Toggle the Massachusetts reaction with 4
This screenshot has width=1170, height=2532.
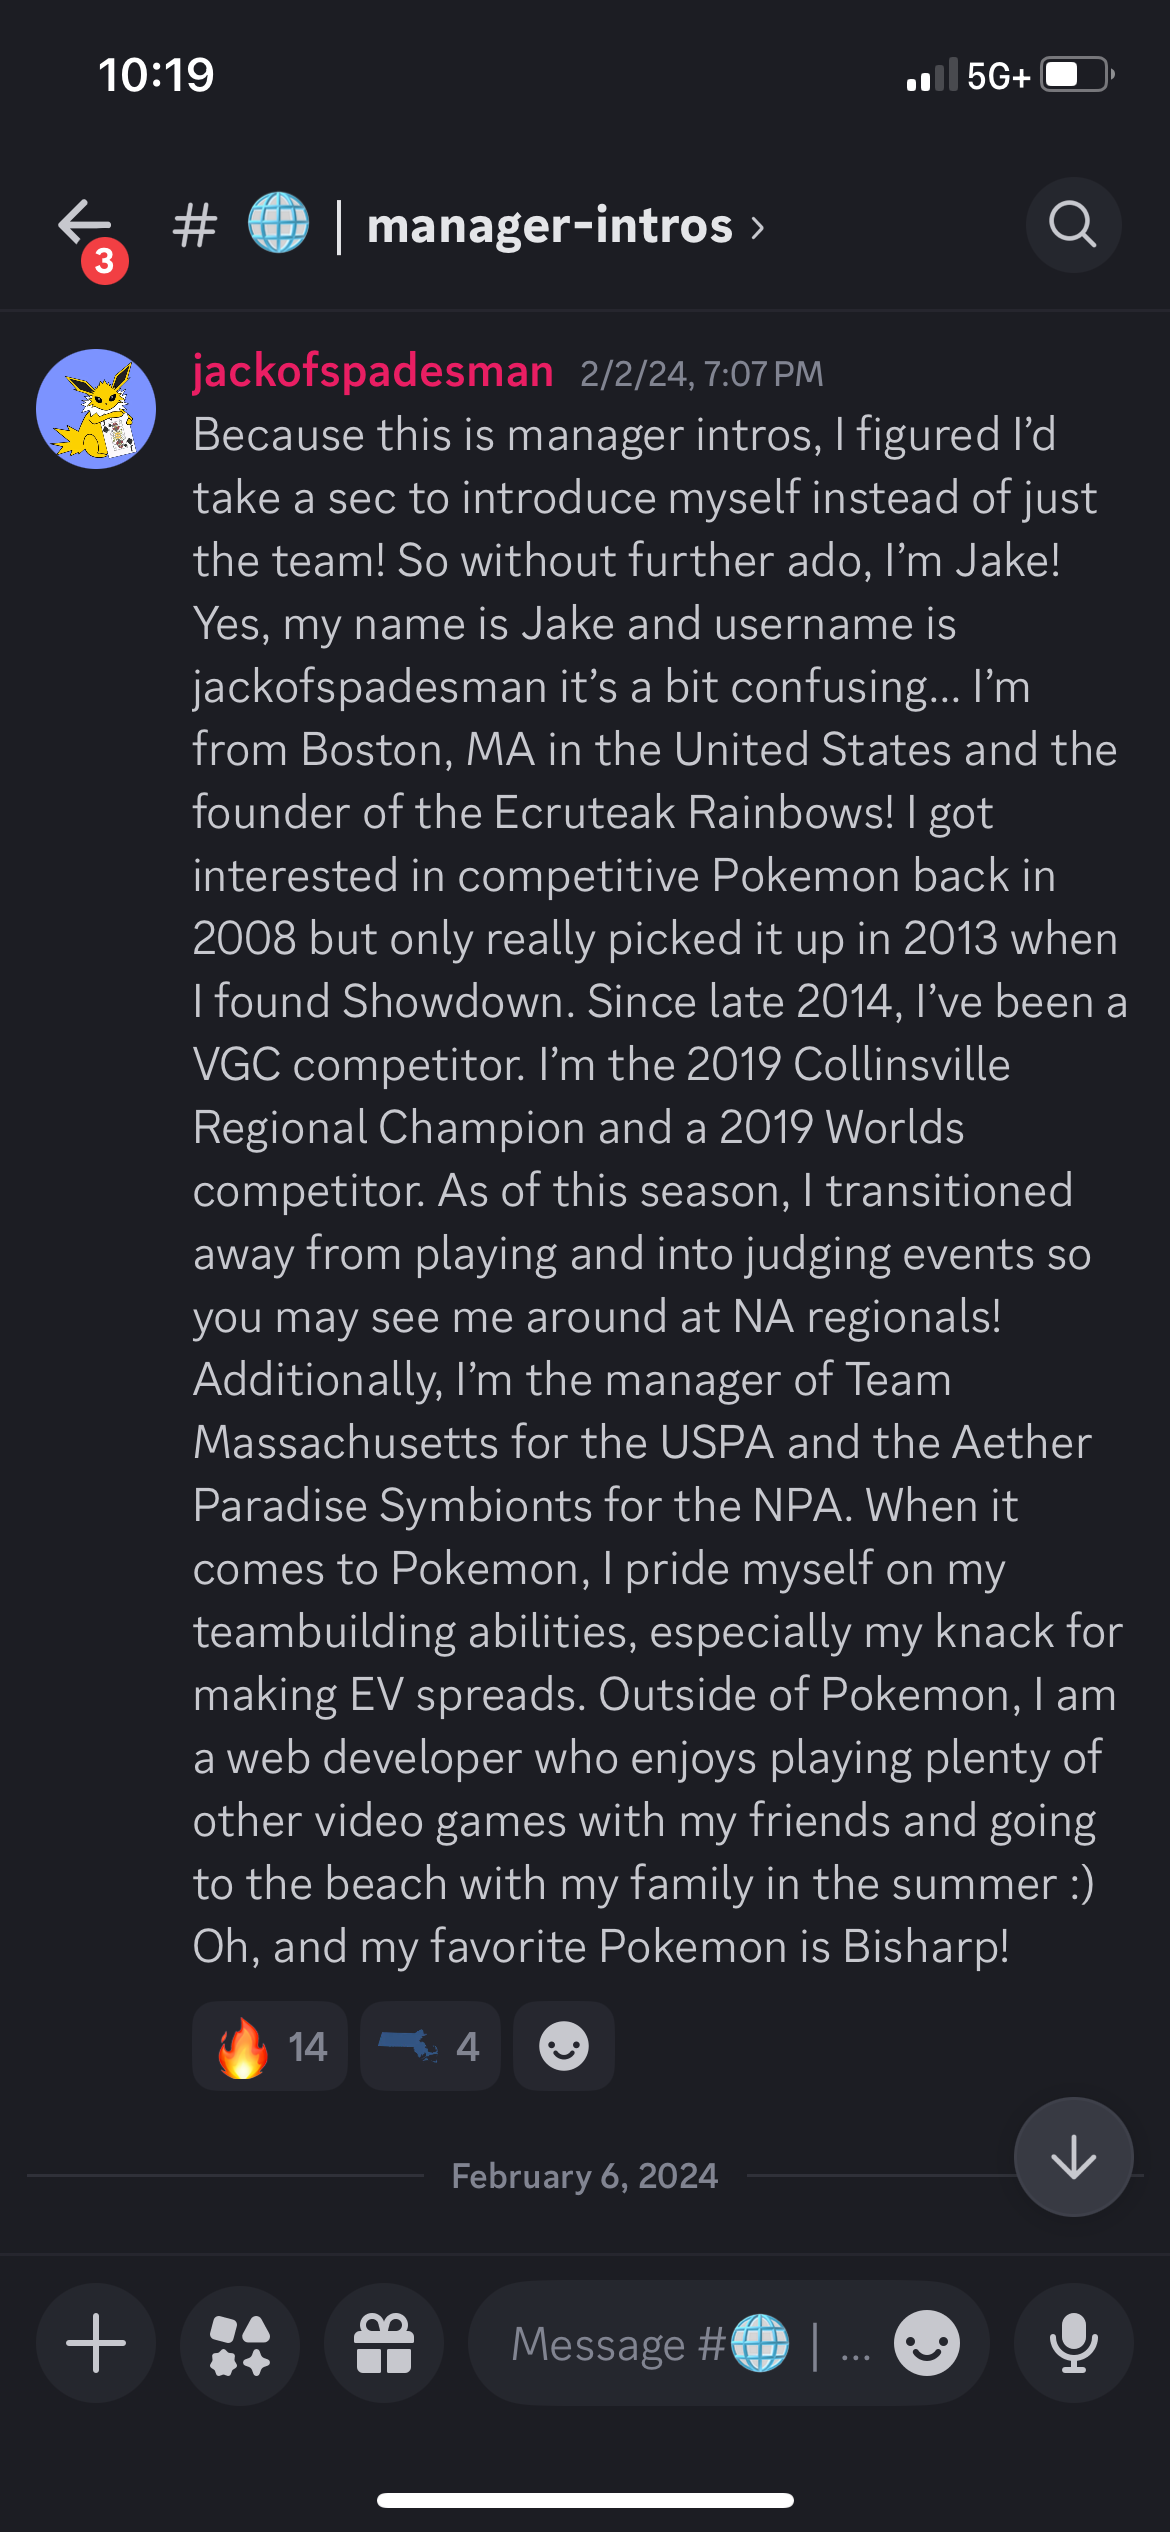[430, 2046]
